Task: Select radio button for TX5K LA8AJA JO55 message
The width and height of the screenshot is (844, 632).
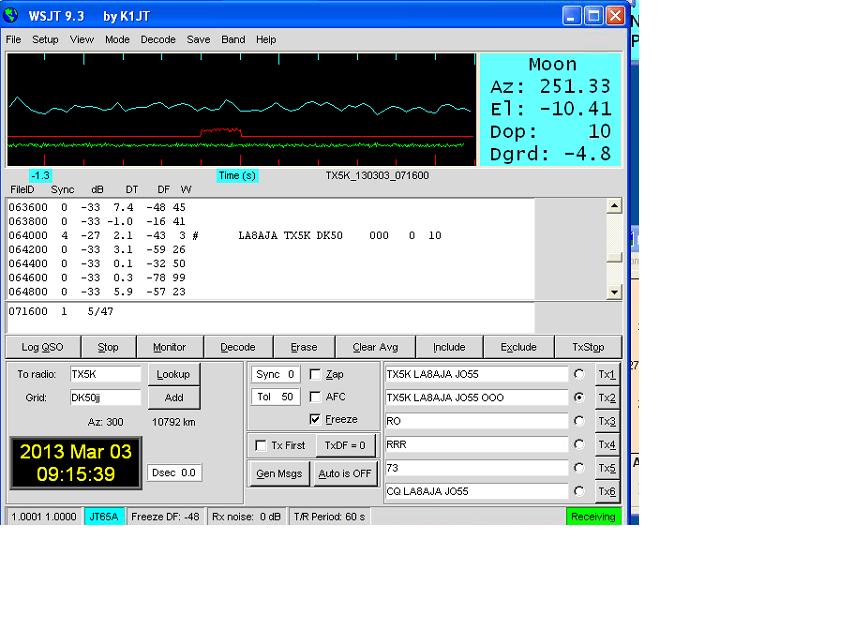Action: [579, 374]
